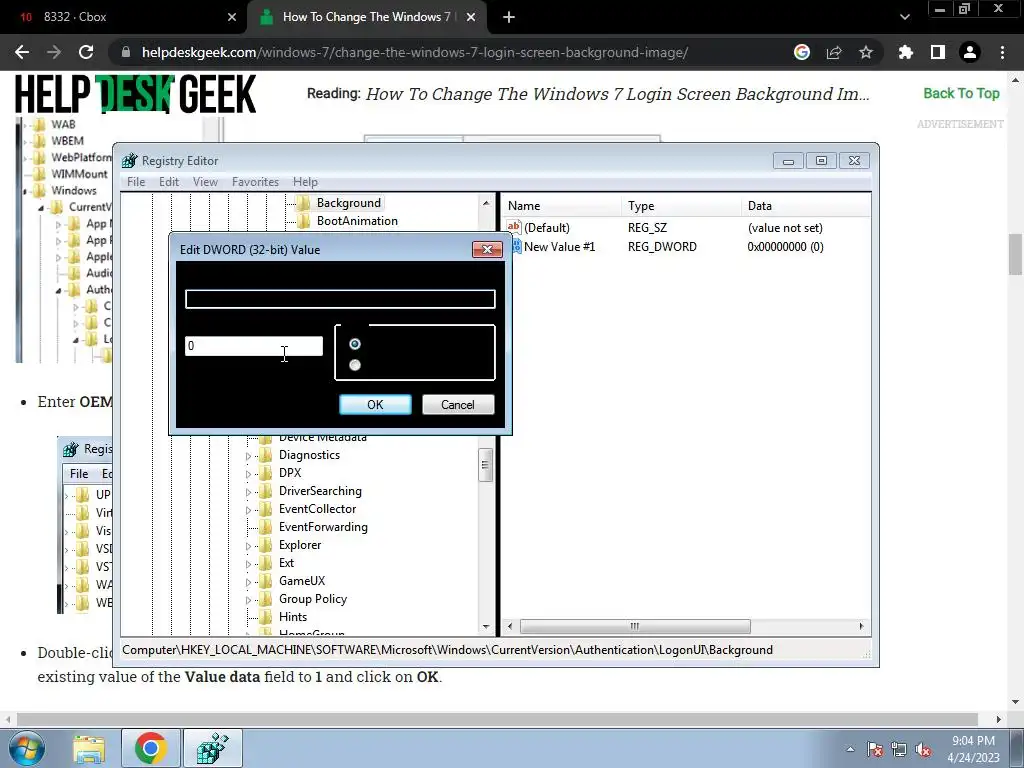Click the BootAnimation folder icon
The width and height of the screenshot is (1024, 768).
click(x=303, y=221)
